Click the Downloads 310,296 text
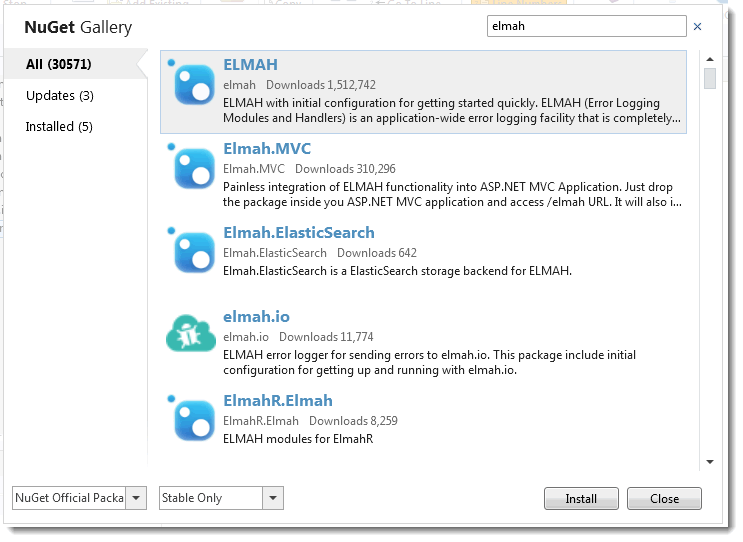Screen dimensions: 743x542 coord(345,169)
